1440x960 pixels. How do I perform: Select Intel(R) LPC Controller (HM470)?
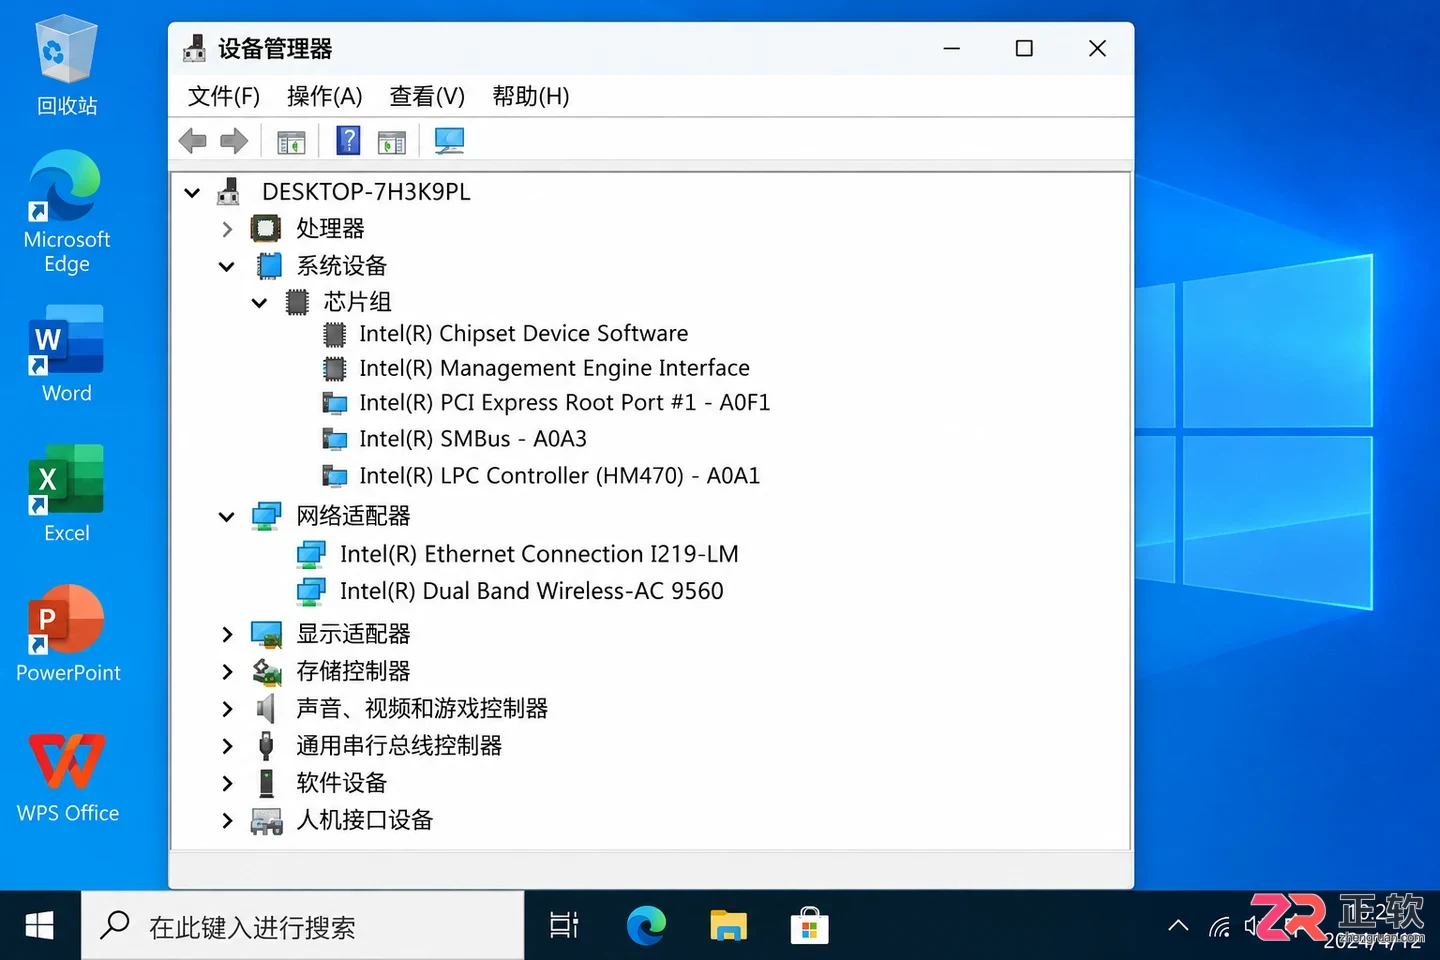[541, 476]
